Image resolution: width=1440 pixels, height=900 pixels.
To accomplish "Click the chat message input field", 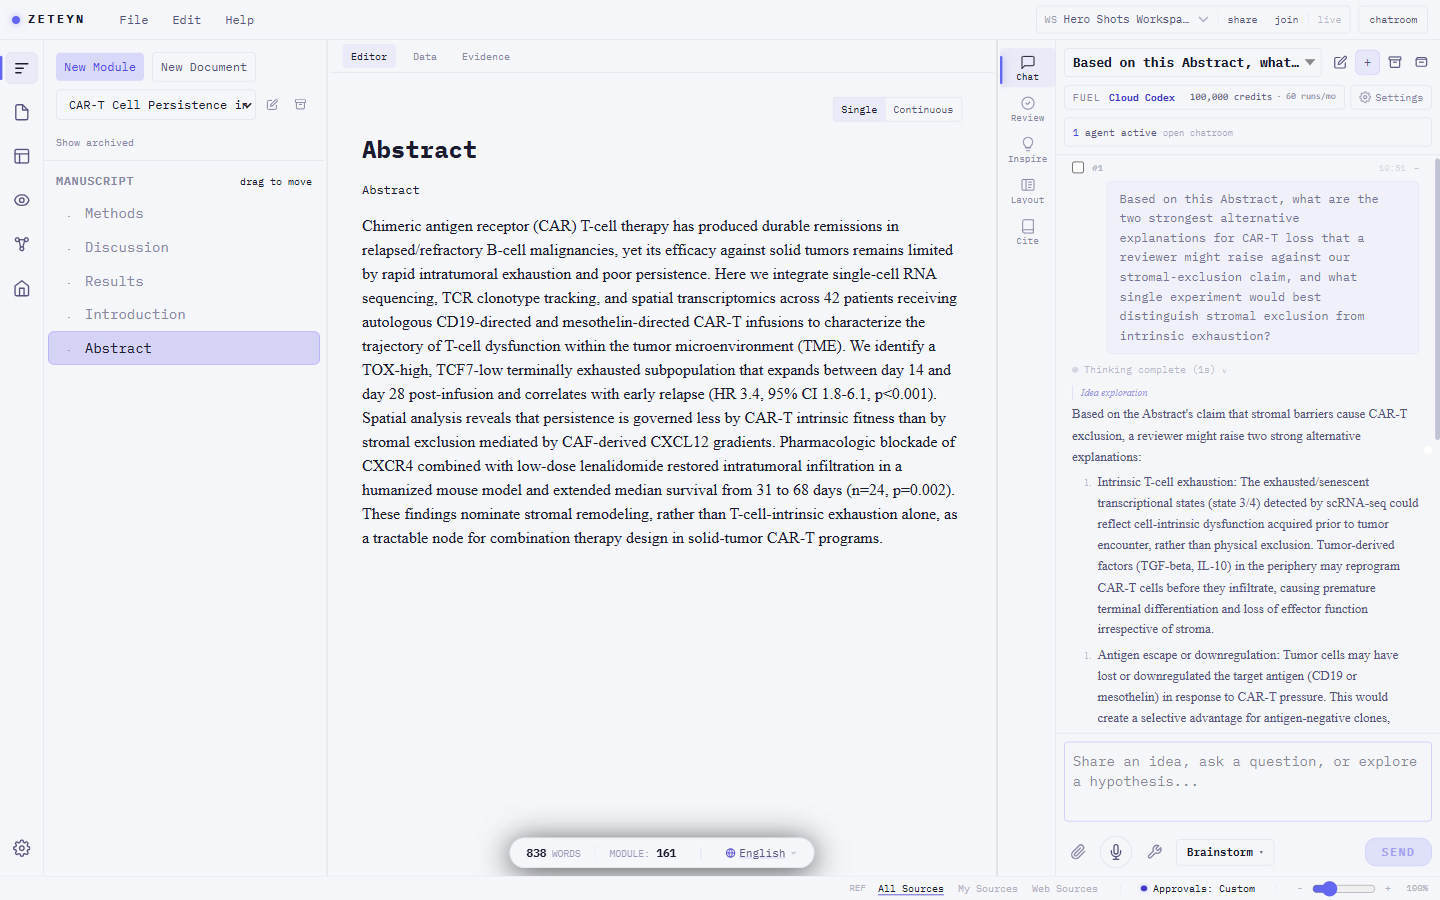I will pos(1248,781).
